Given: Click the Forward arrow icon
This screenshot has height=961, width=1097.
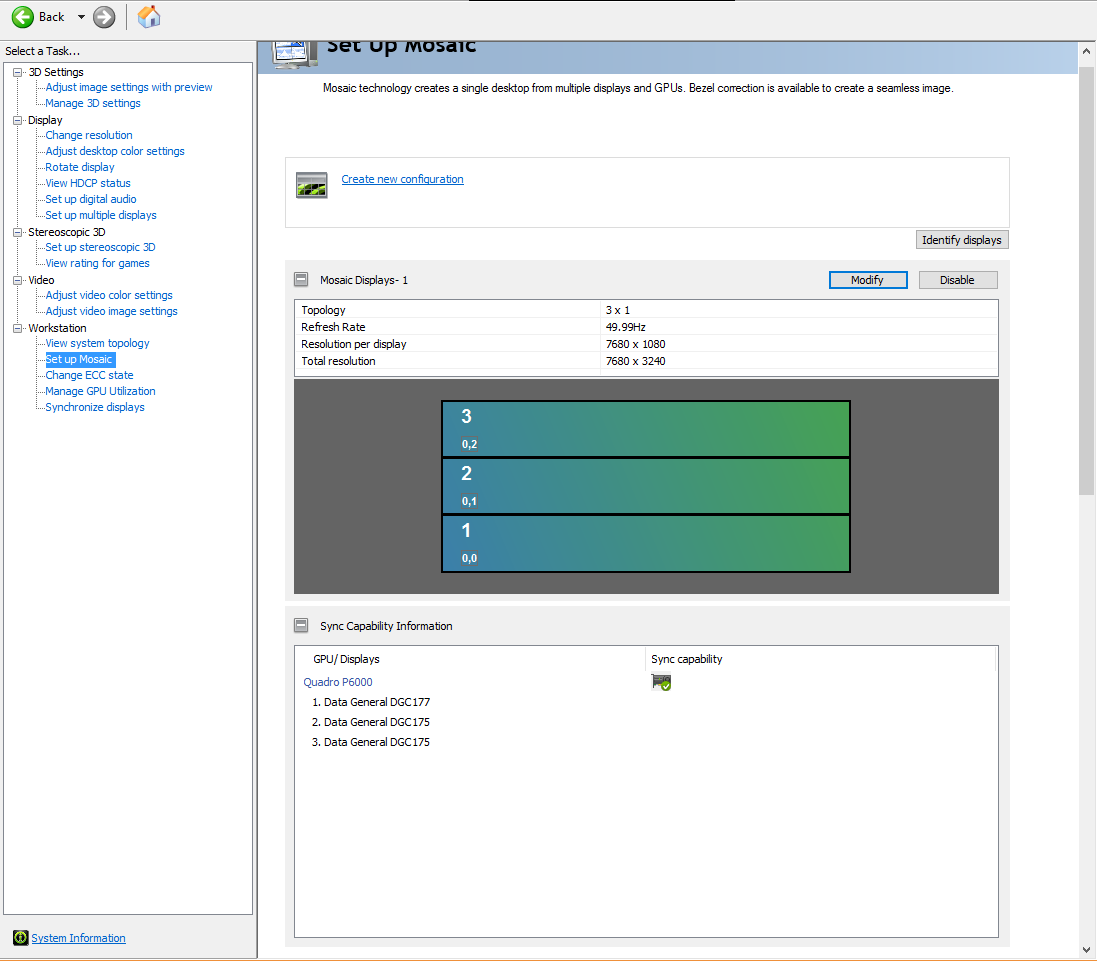Looking at the screenshot, I should [104, 17].
